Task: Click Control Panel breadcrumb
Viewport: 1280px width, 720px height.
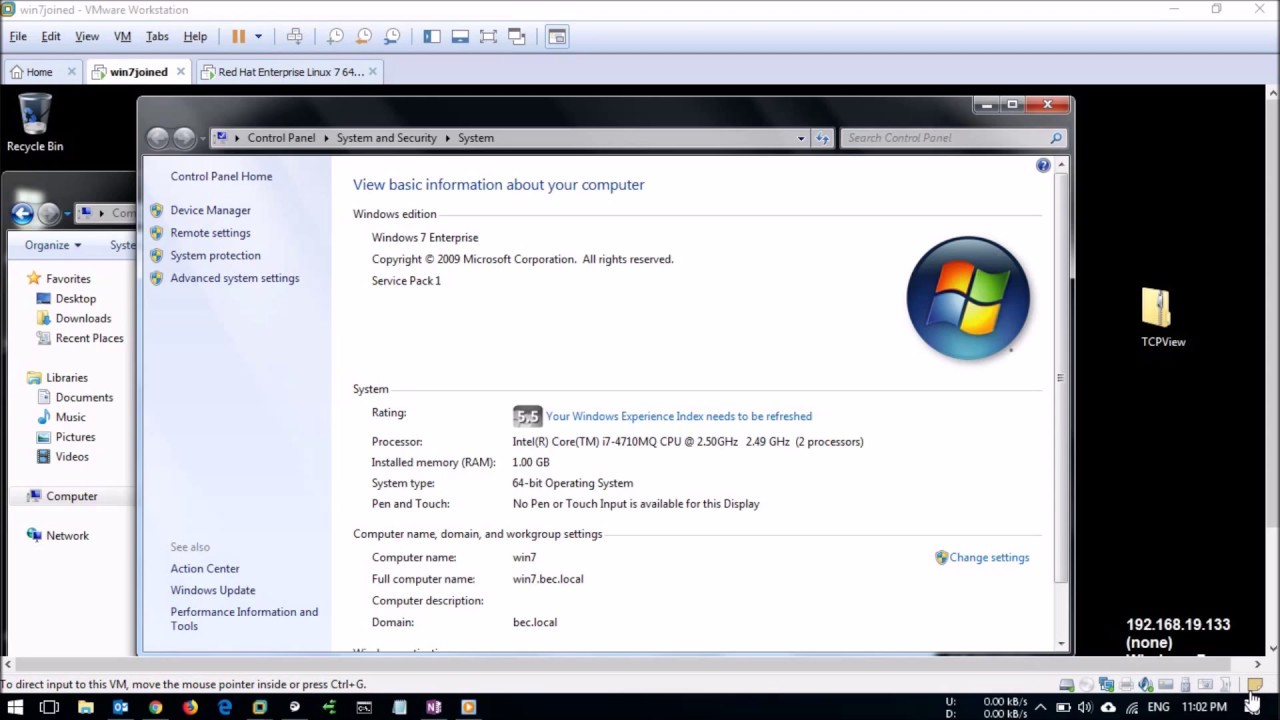Action: [x=281, y=138]
